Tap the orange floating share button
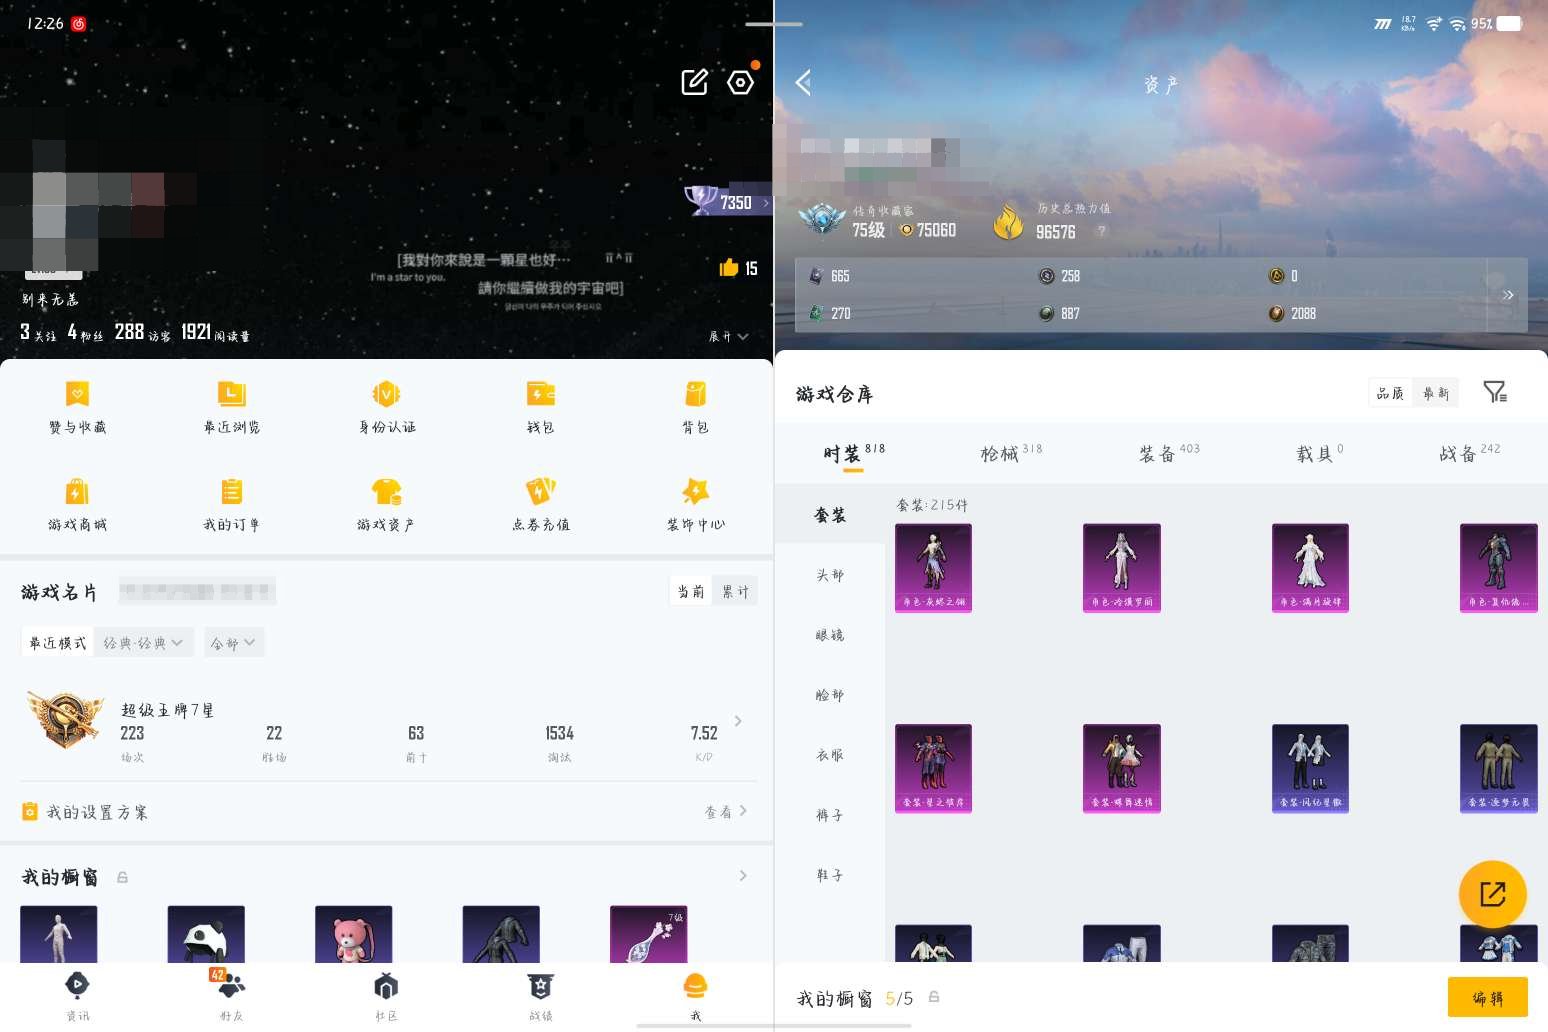The image size is (1548, 1032). tap(1492, 894)
